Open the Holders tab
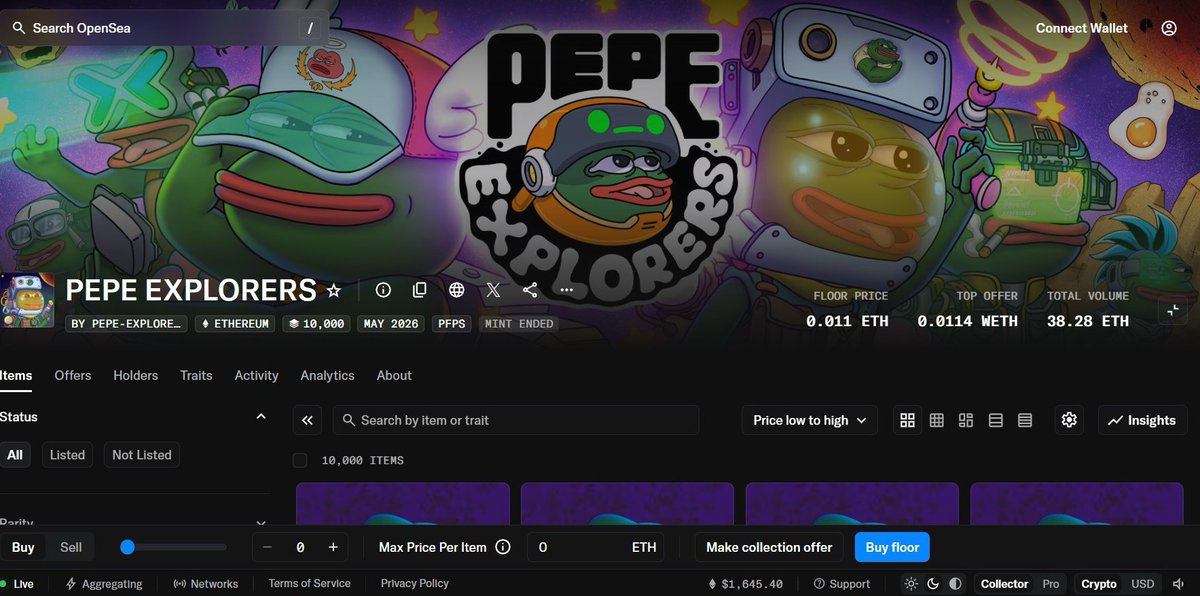1200x596 pixels. click(x=136, y=375)
